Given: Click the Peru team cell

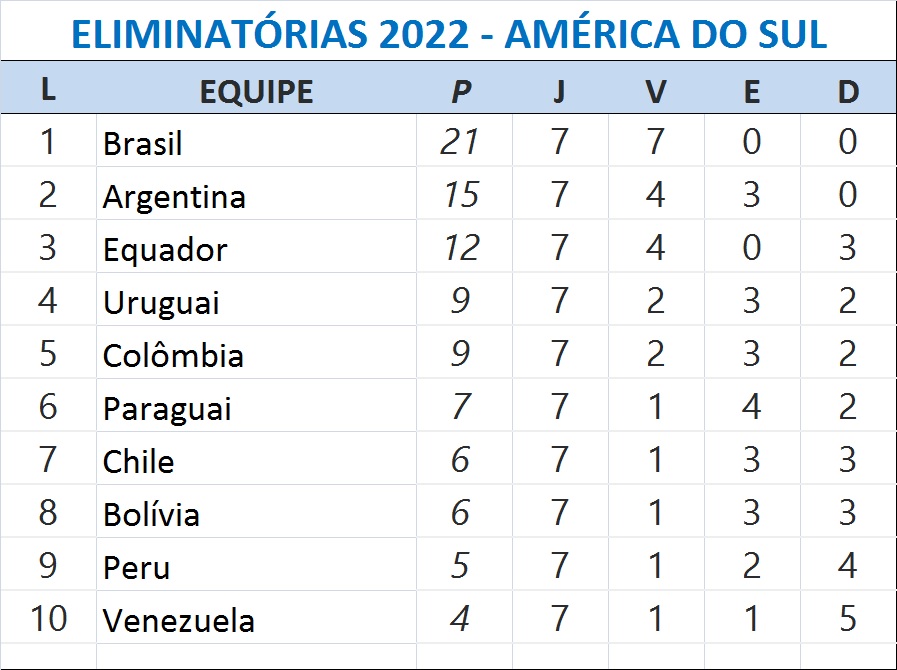Looking at the screenshot, I should click(x=137, y=568).
